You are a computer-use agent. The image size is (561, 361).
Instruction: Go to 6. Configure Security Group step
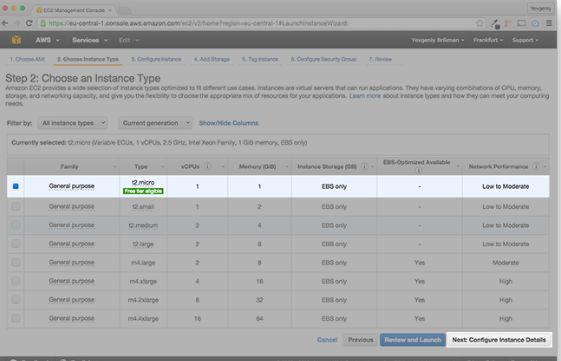click(323, 59)
